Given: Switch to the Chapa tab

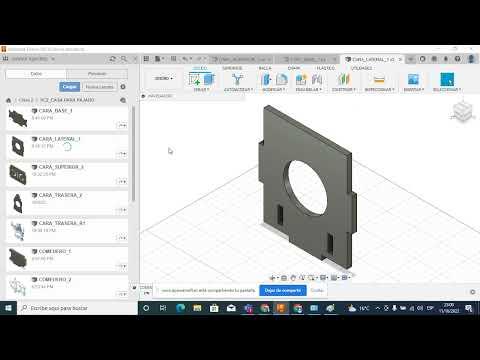Looking at the screenshot, I should 293,68.
